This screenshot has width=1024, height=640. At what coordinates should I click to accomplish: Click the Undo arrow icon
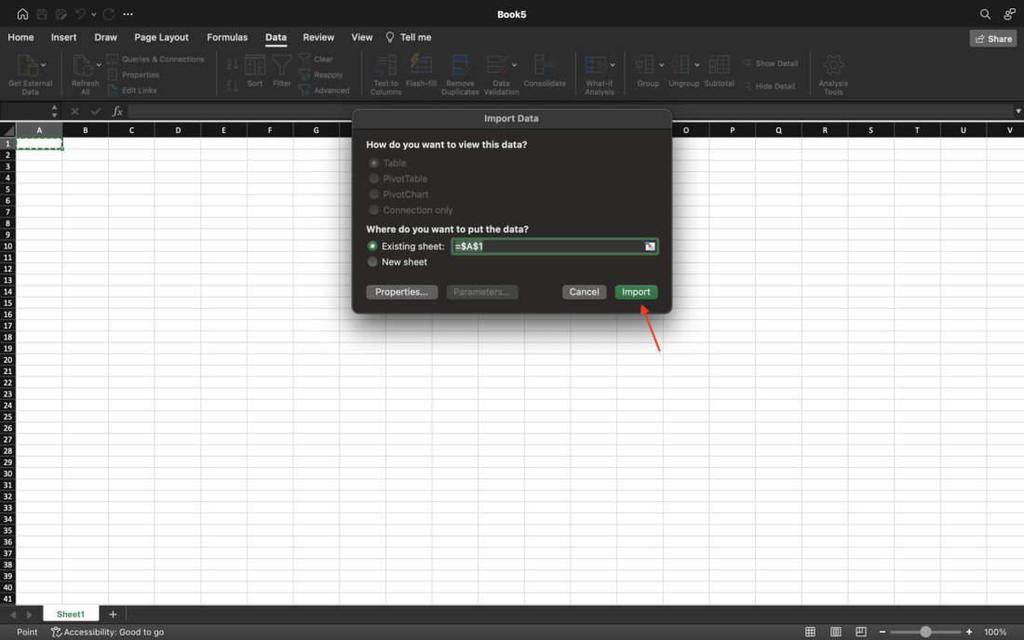point(80,14)
